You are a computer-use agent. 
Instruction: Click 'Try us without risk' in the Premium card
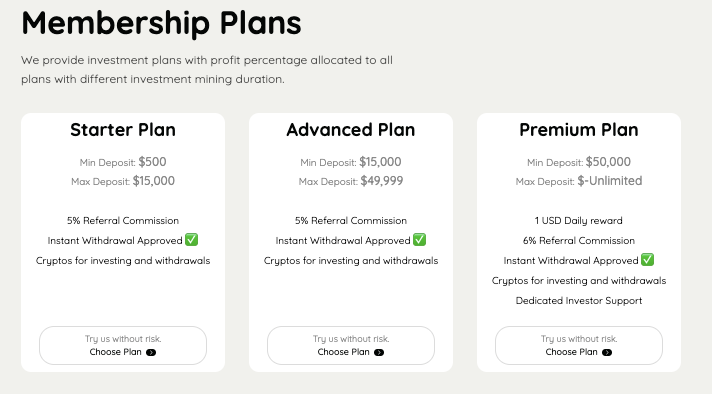pos(579,339)
